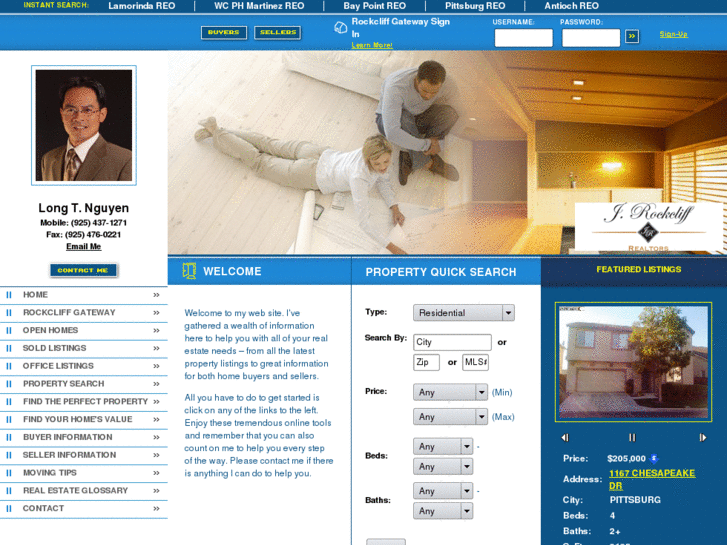Click the arrow icon on Home row
The height and width of the screenshot is (545, 727).
click(156, 295)
